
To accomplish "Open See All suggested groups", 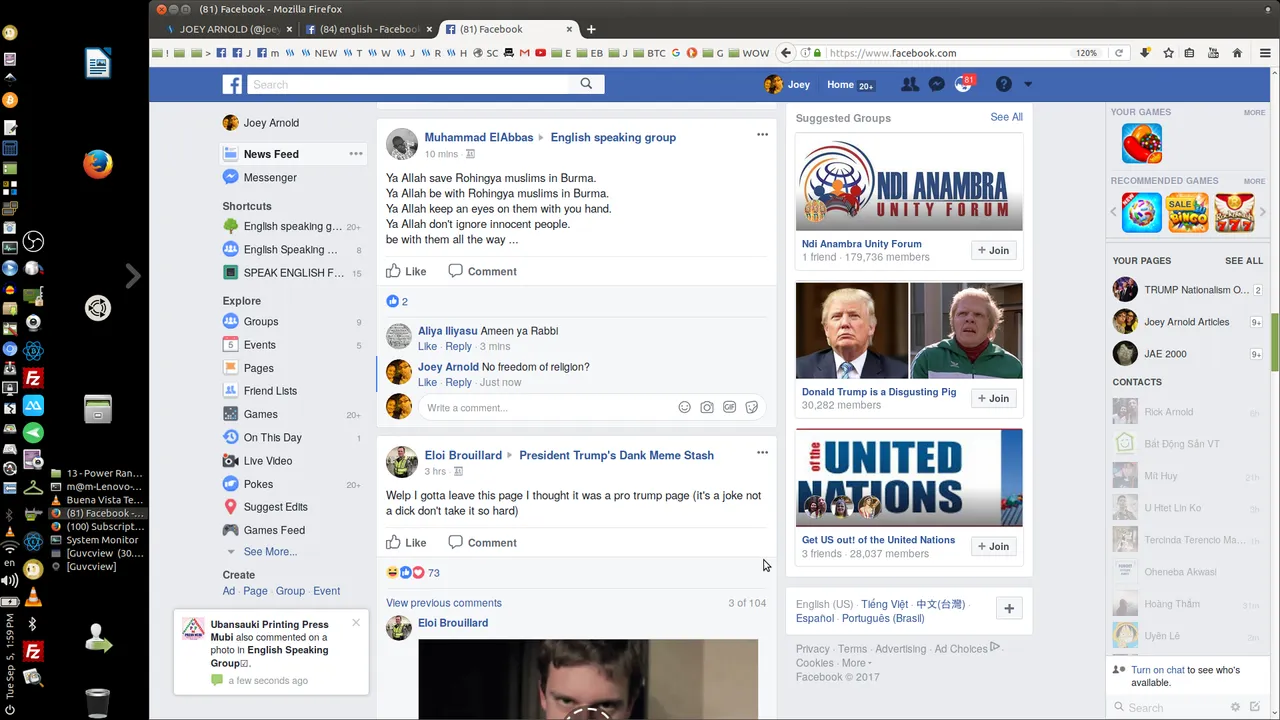I will [1006, 117].
